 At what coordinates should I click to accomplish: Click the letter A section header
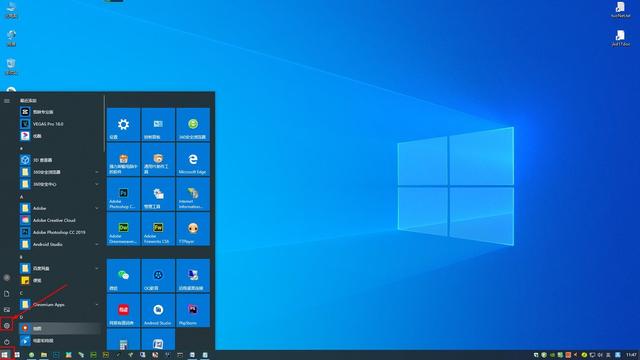(21, 196)
